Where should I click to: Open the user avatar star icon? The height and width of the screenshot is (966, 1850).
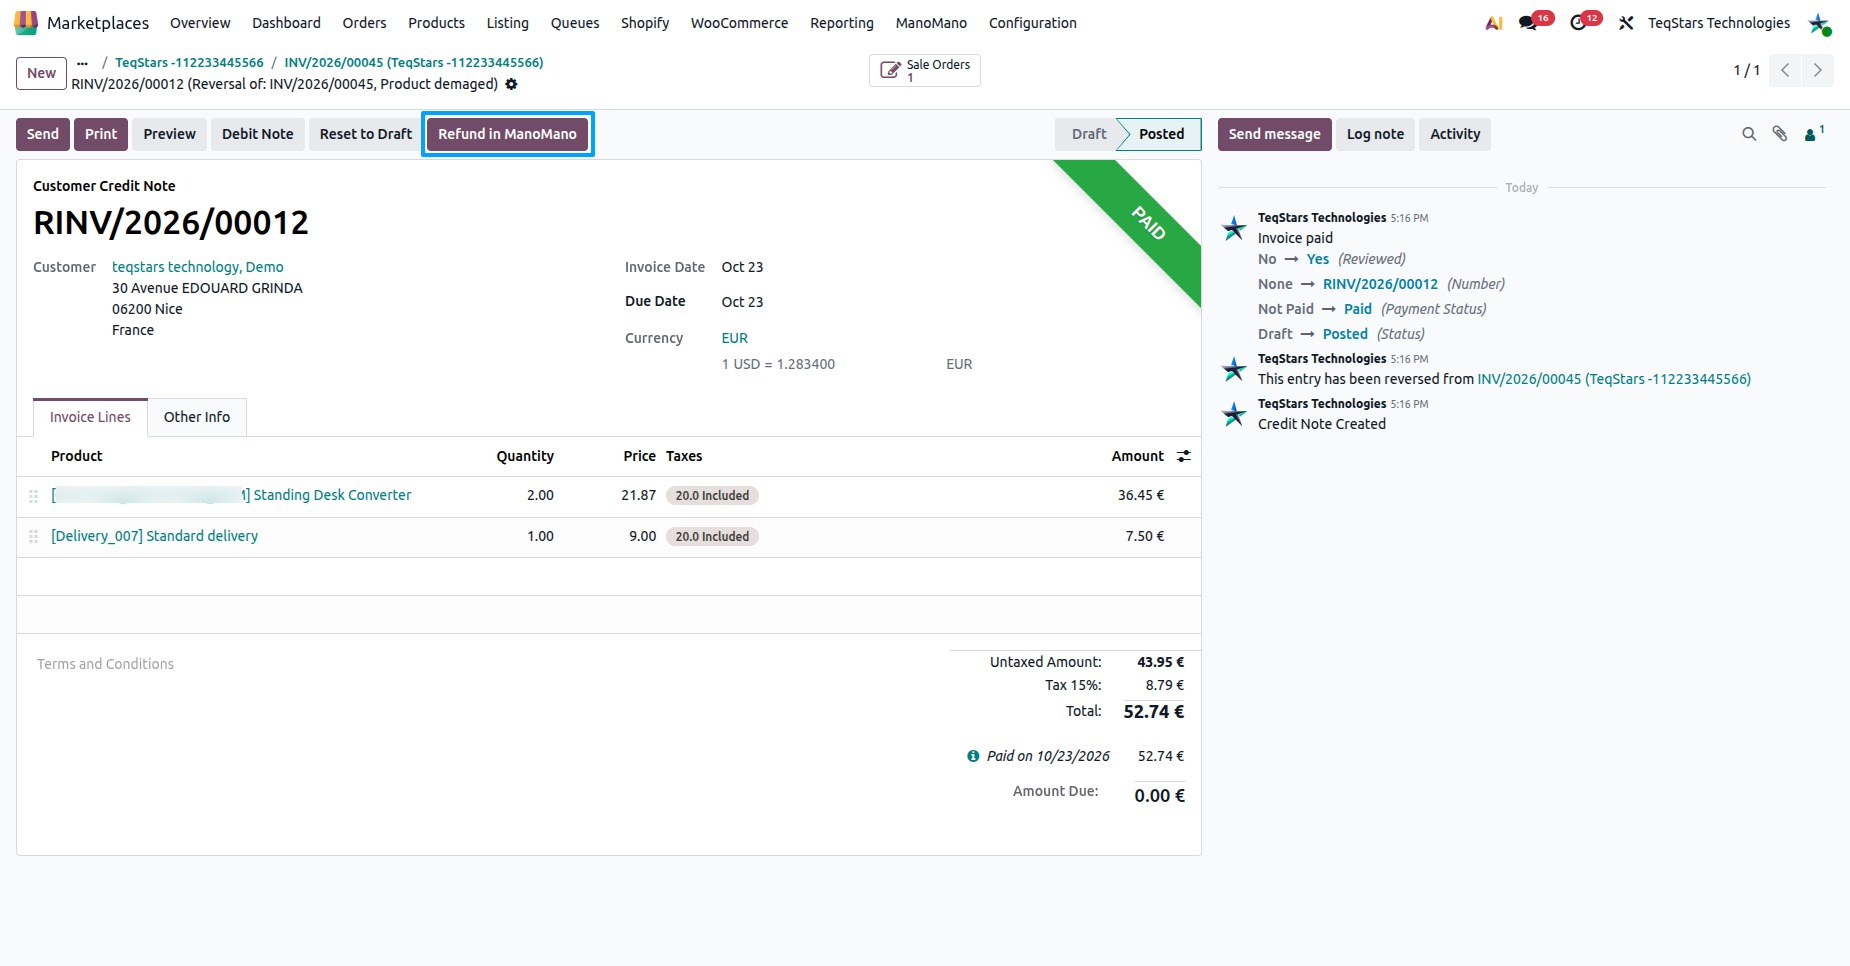click(x=1819, y=23)
